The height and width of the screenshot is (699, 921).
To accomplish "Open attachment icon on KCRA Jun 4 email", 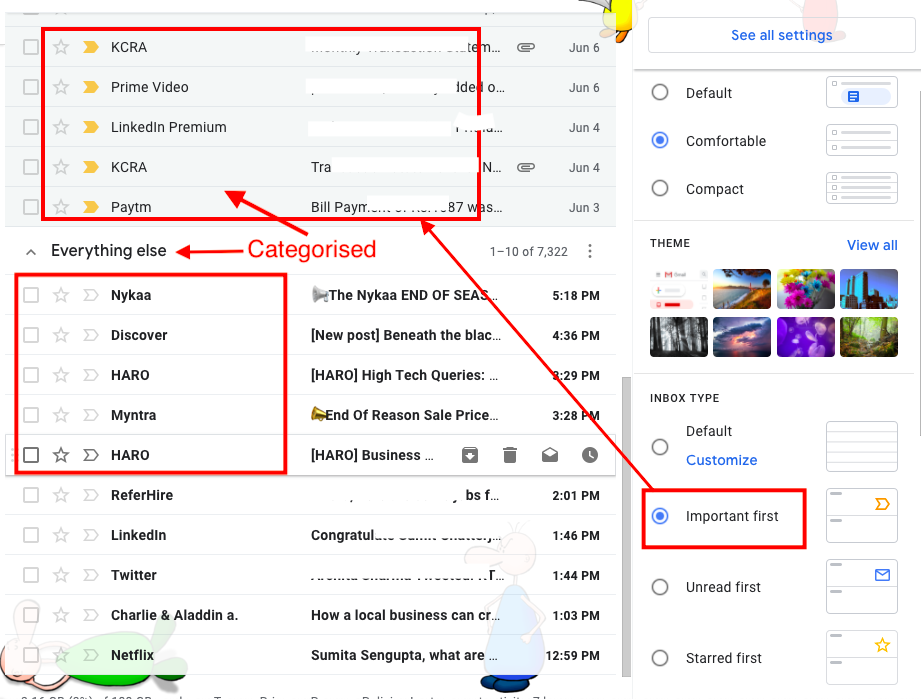I will [526, 167].
